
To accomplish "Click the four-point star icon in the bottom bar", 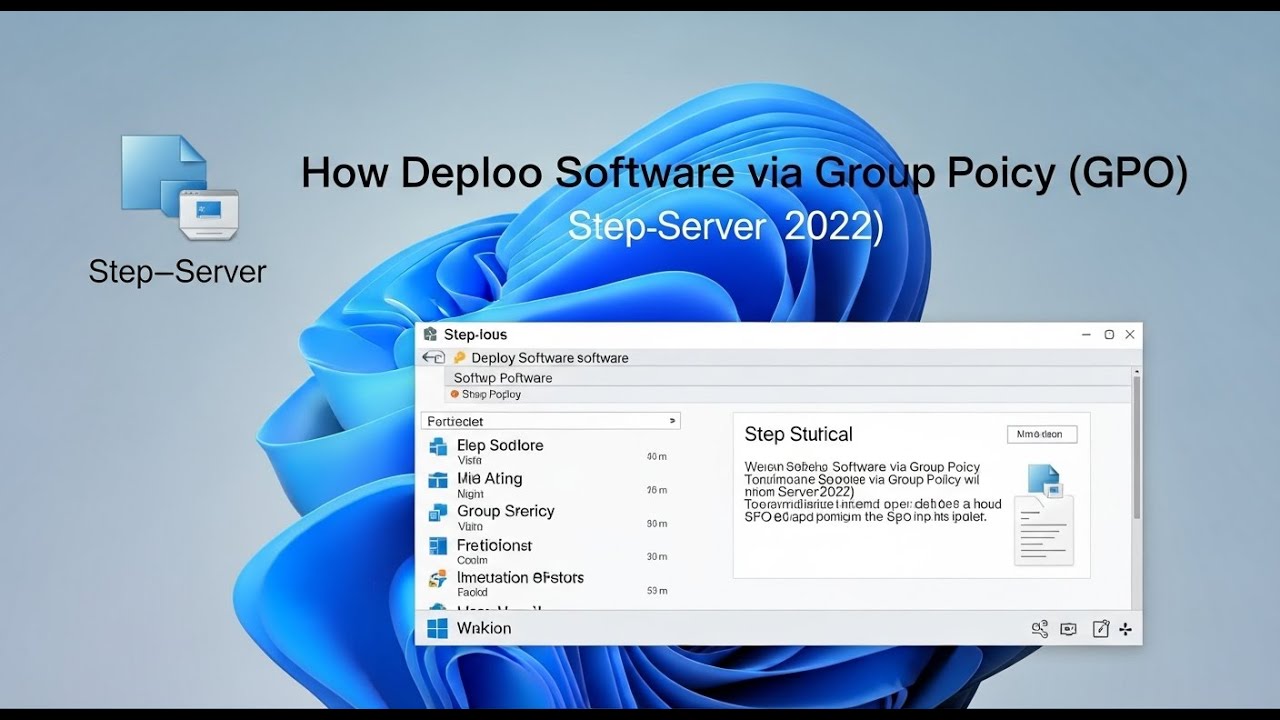I will (1126, 629).
